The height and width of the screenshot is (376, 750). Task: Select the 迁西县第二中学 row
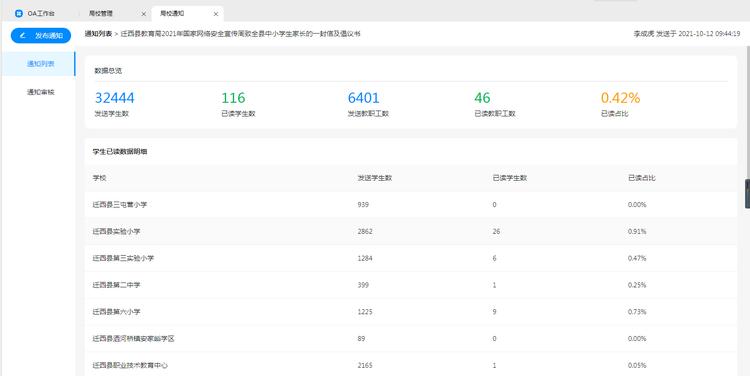pyautogui.click(x=410, y=285)
